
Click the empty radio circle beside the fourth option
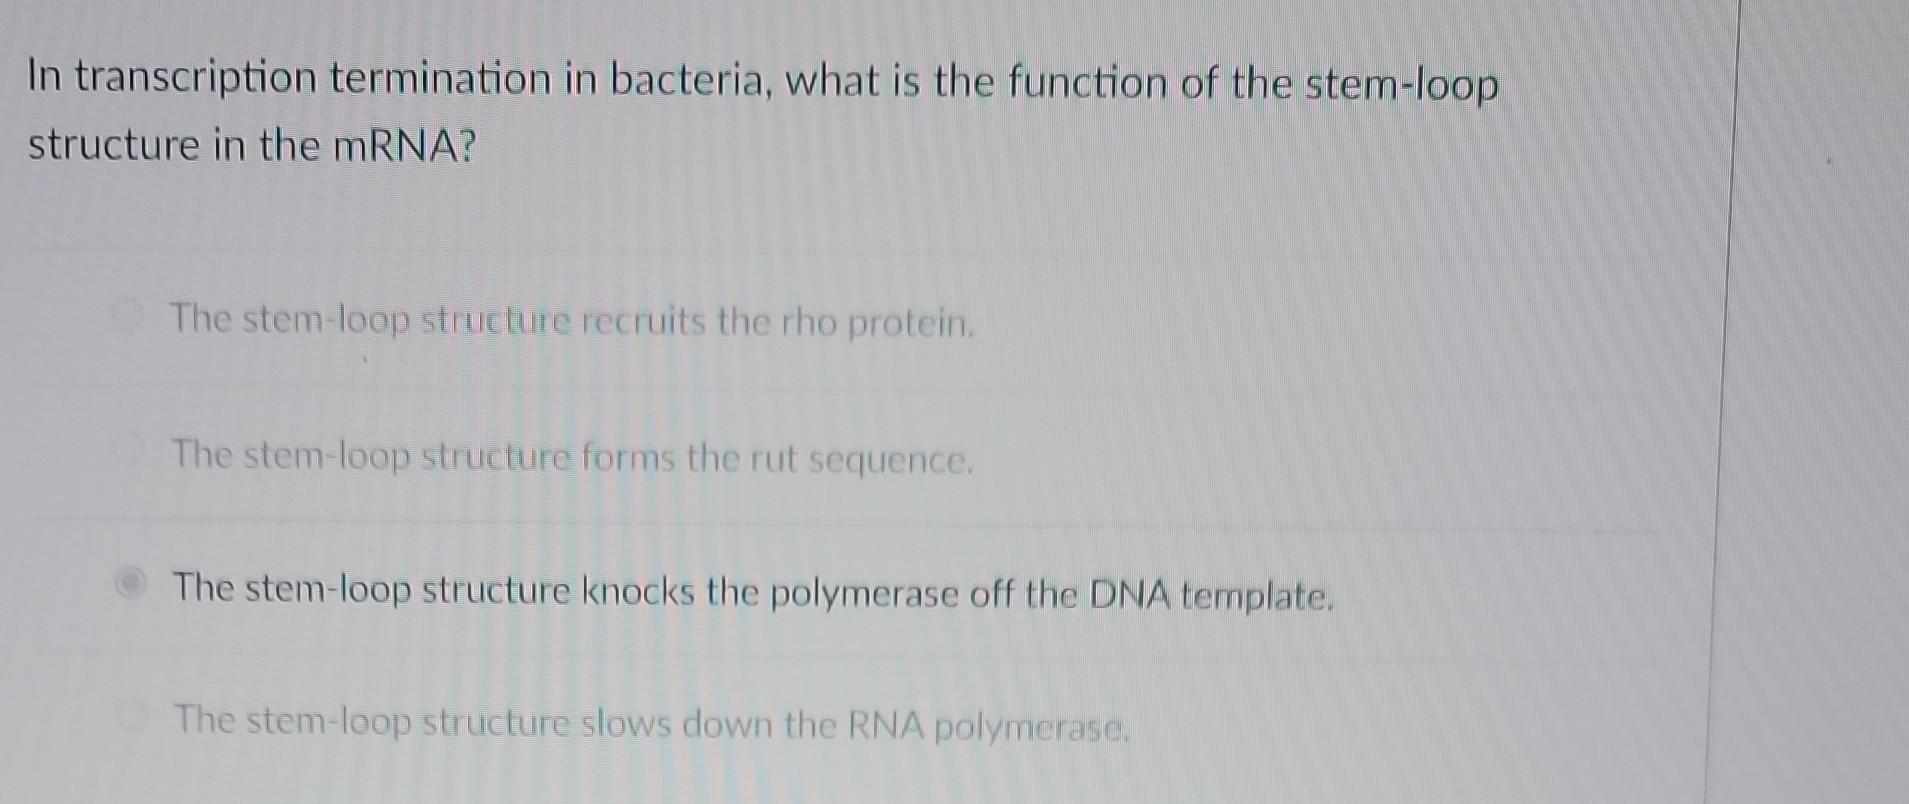coord(131,713)
